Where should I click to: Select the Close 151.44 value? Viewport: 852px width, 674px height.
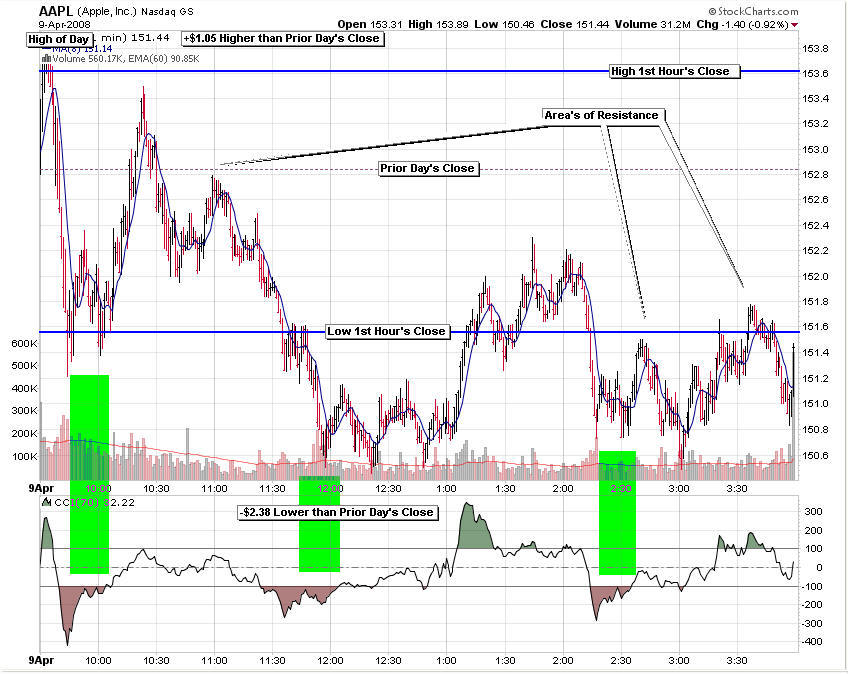tap(574, 24)
